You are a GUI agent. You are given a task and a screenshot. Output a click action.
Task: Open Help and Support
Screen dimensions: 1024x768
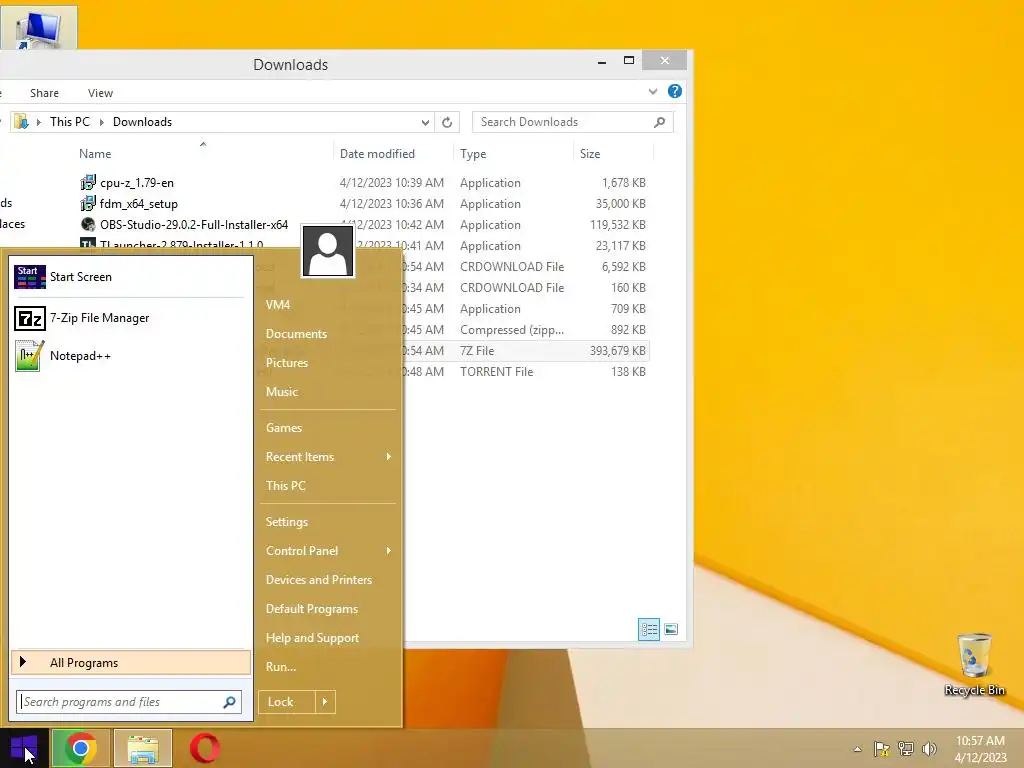pos(312,638)
